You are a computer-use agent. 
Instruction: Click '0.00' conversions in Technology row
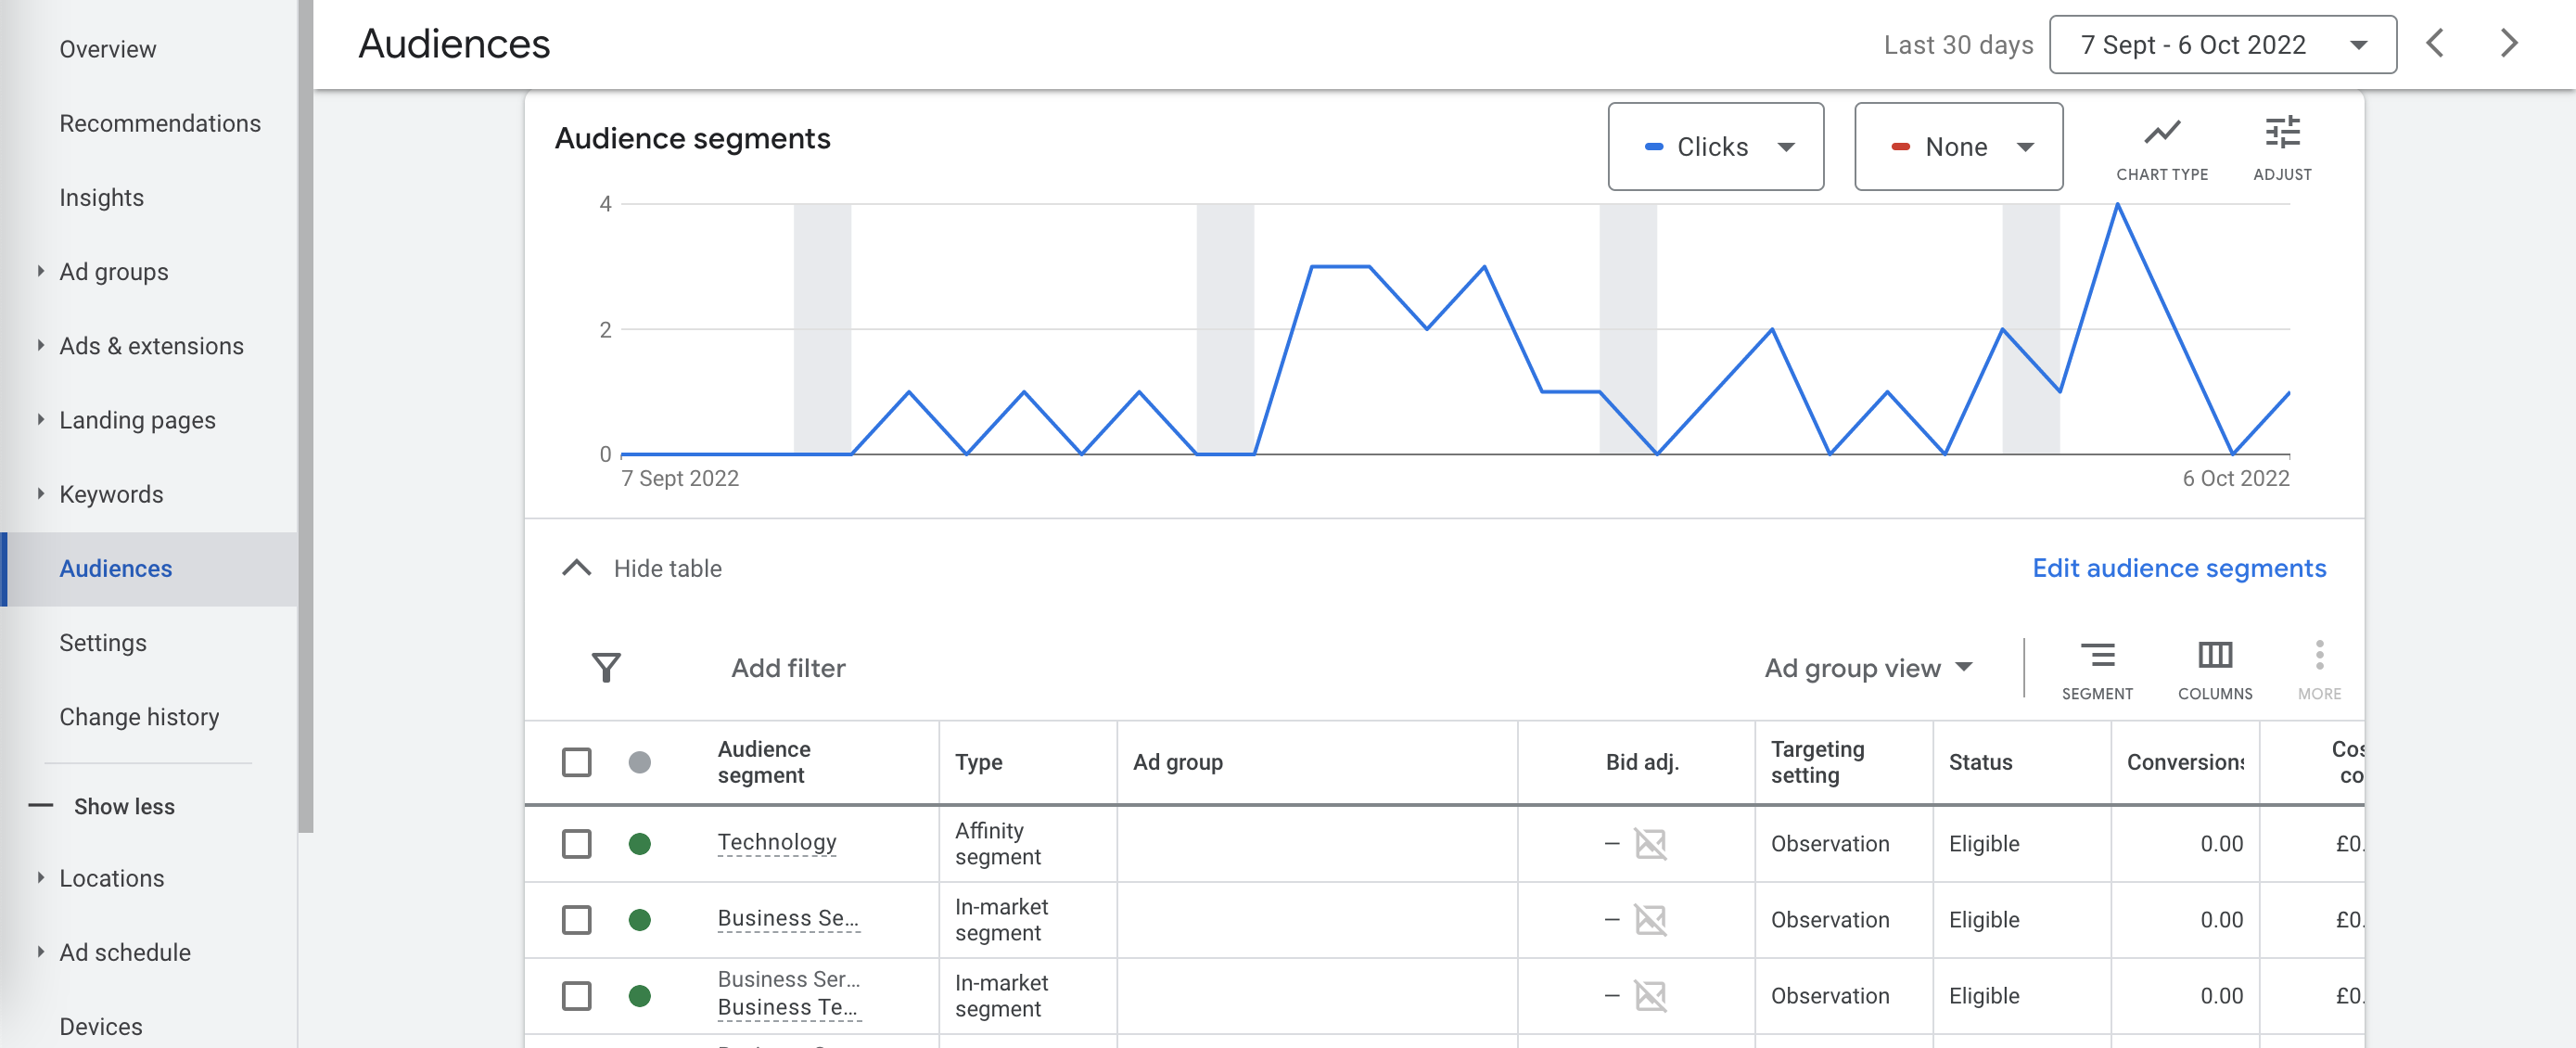[x=2221, y=843]
